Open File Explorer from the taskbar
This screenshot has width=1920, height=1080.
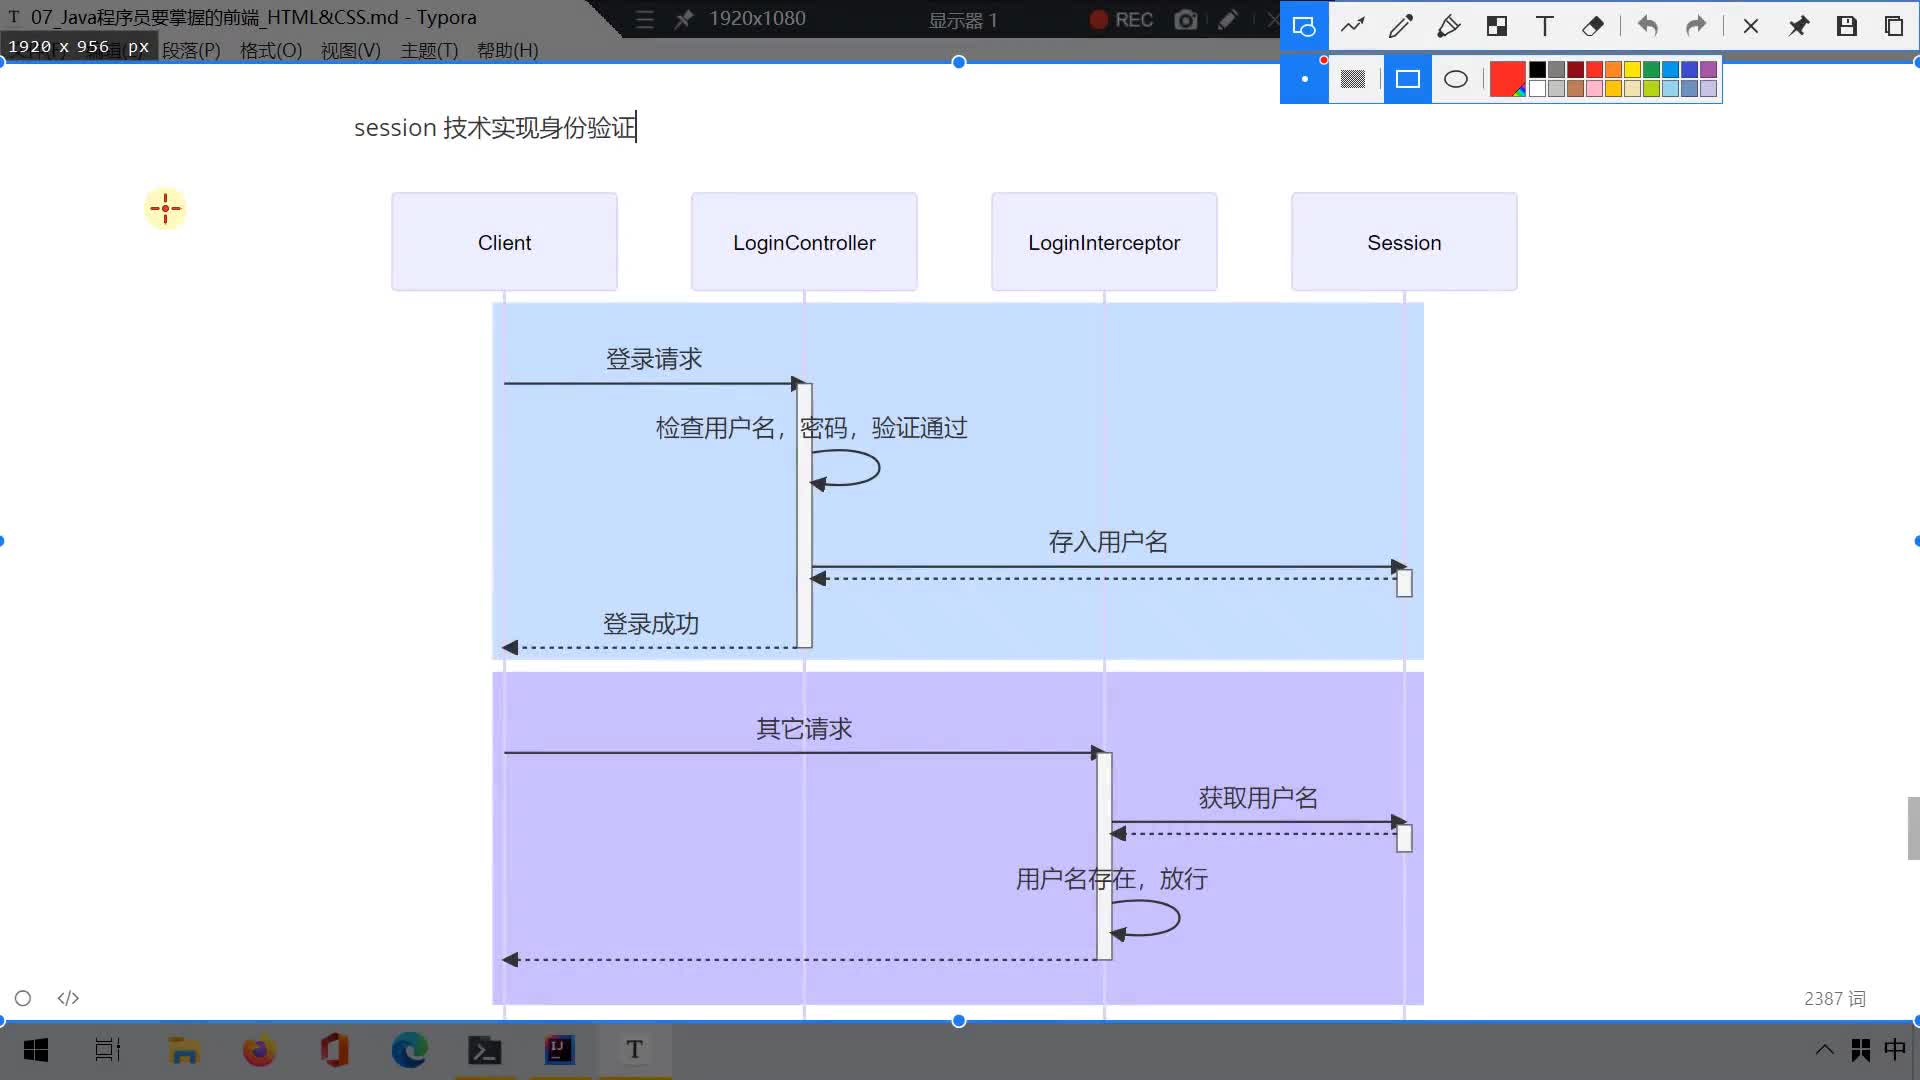click(x=184, y=1050)
